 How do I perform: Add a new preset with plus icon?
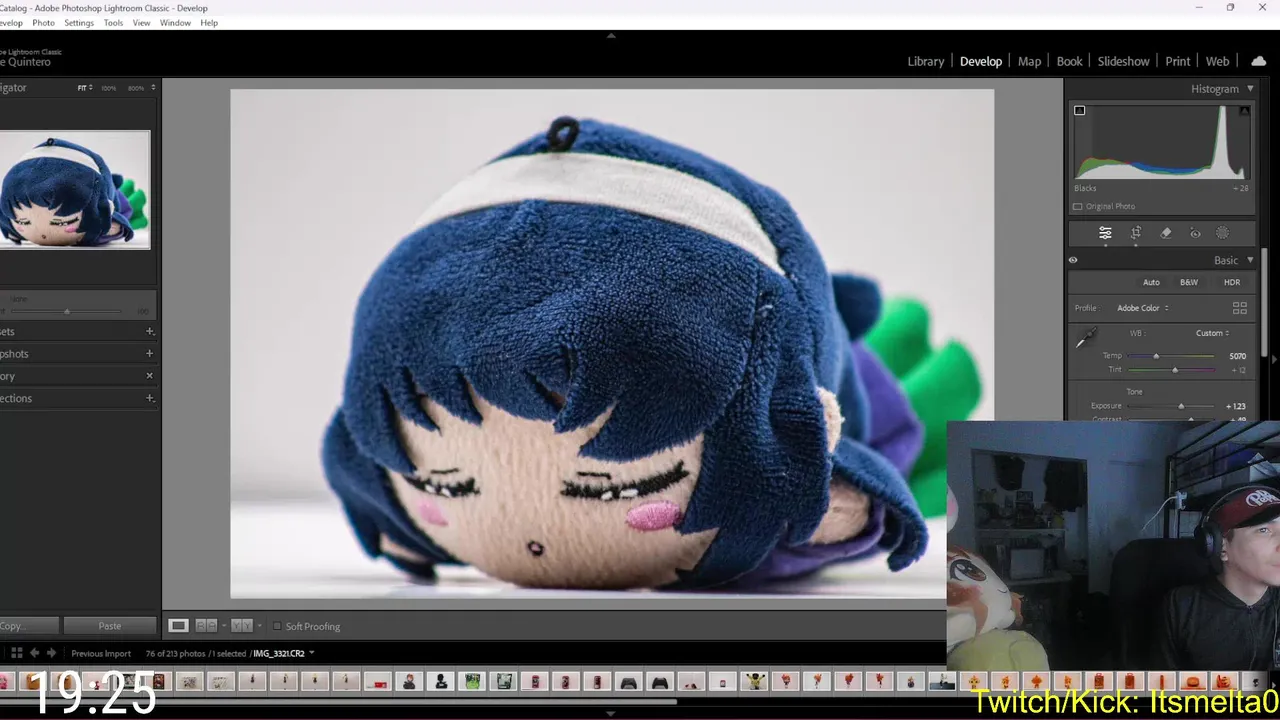click(150, 332)
